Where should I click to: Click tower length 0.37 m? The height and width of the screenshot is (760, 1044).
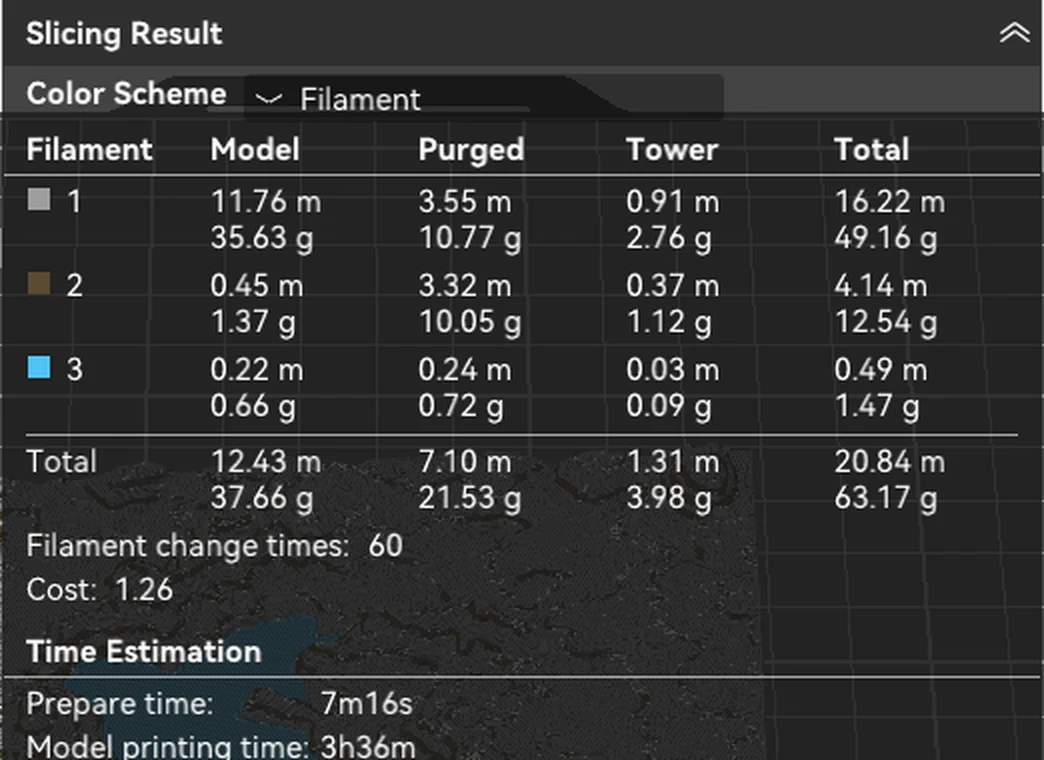point(672,286)
